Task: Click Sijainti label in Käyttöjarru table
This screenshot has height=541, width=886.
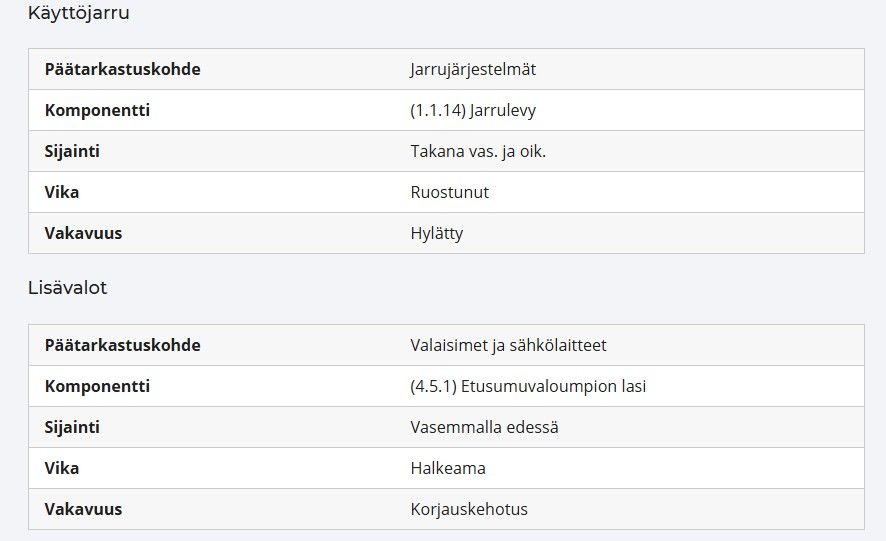Action: click(x=72, y=152)
